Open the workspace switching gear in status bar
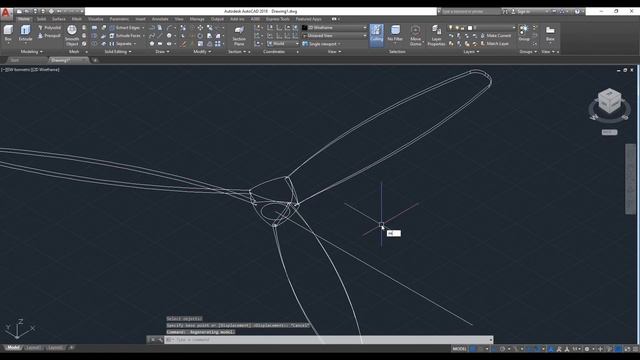The height and width of the screenshot is (360, 640). pos(587,349)
